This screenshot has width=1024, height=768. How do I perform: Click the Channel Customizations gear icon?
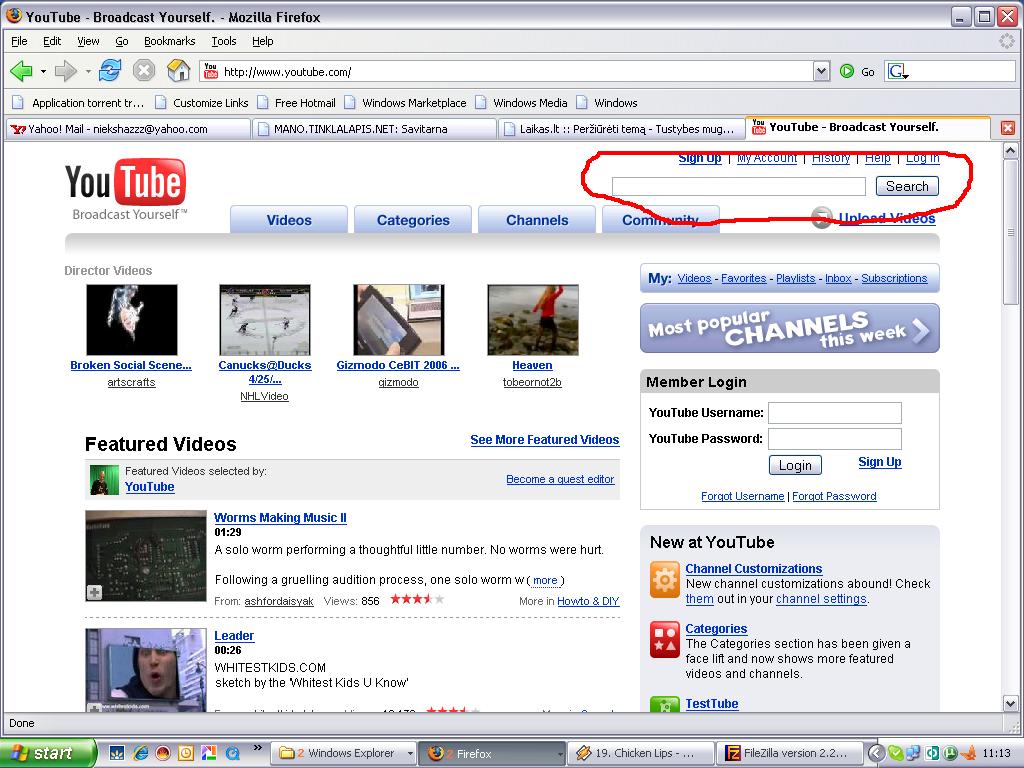664,579
